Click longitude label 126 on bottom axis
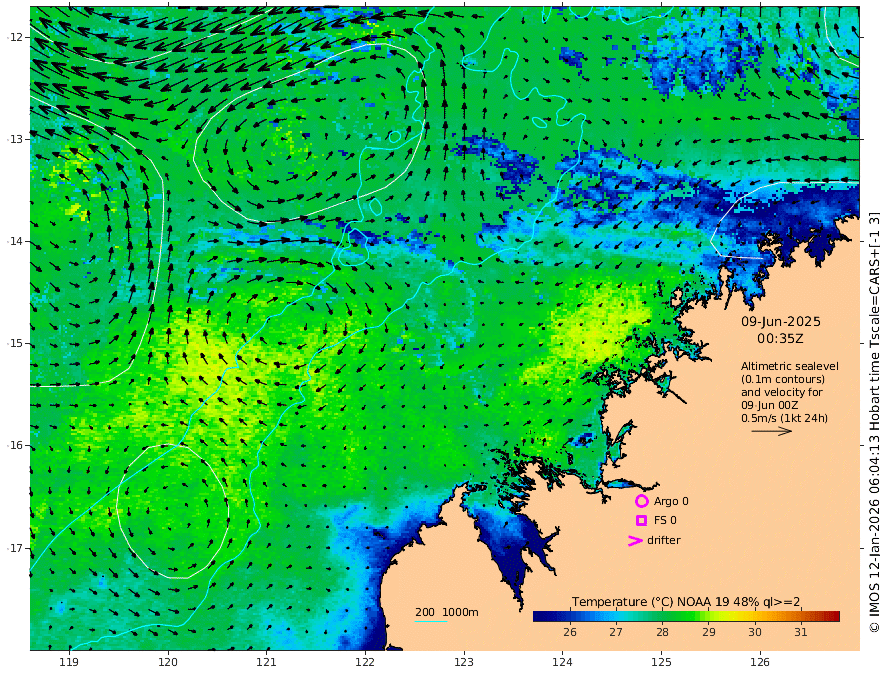Viewport: 880px width, 680px height. coord(760,663)
